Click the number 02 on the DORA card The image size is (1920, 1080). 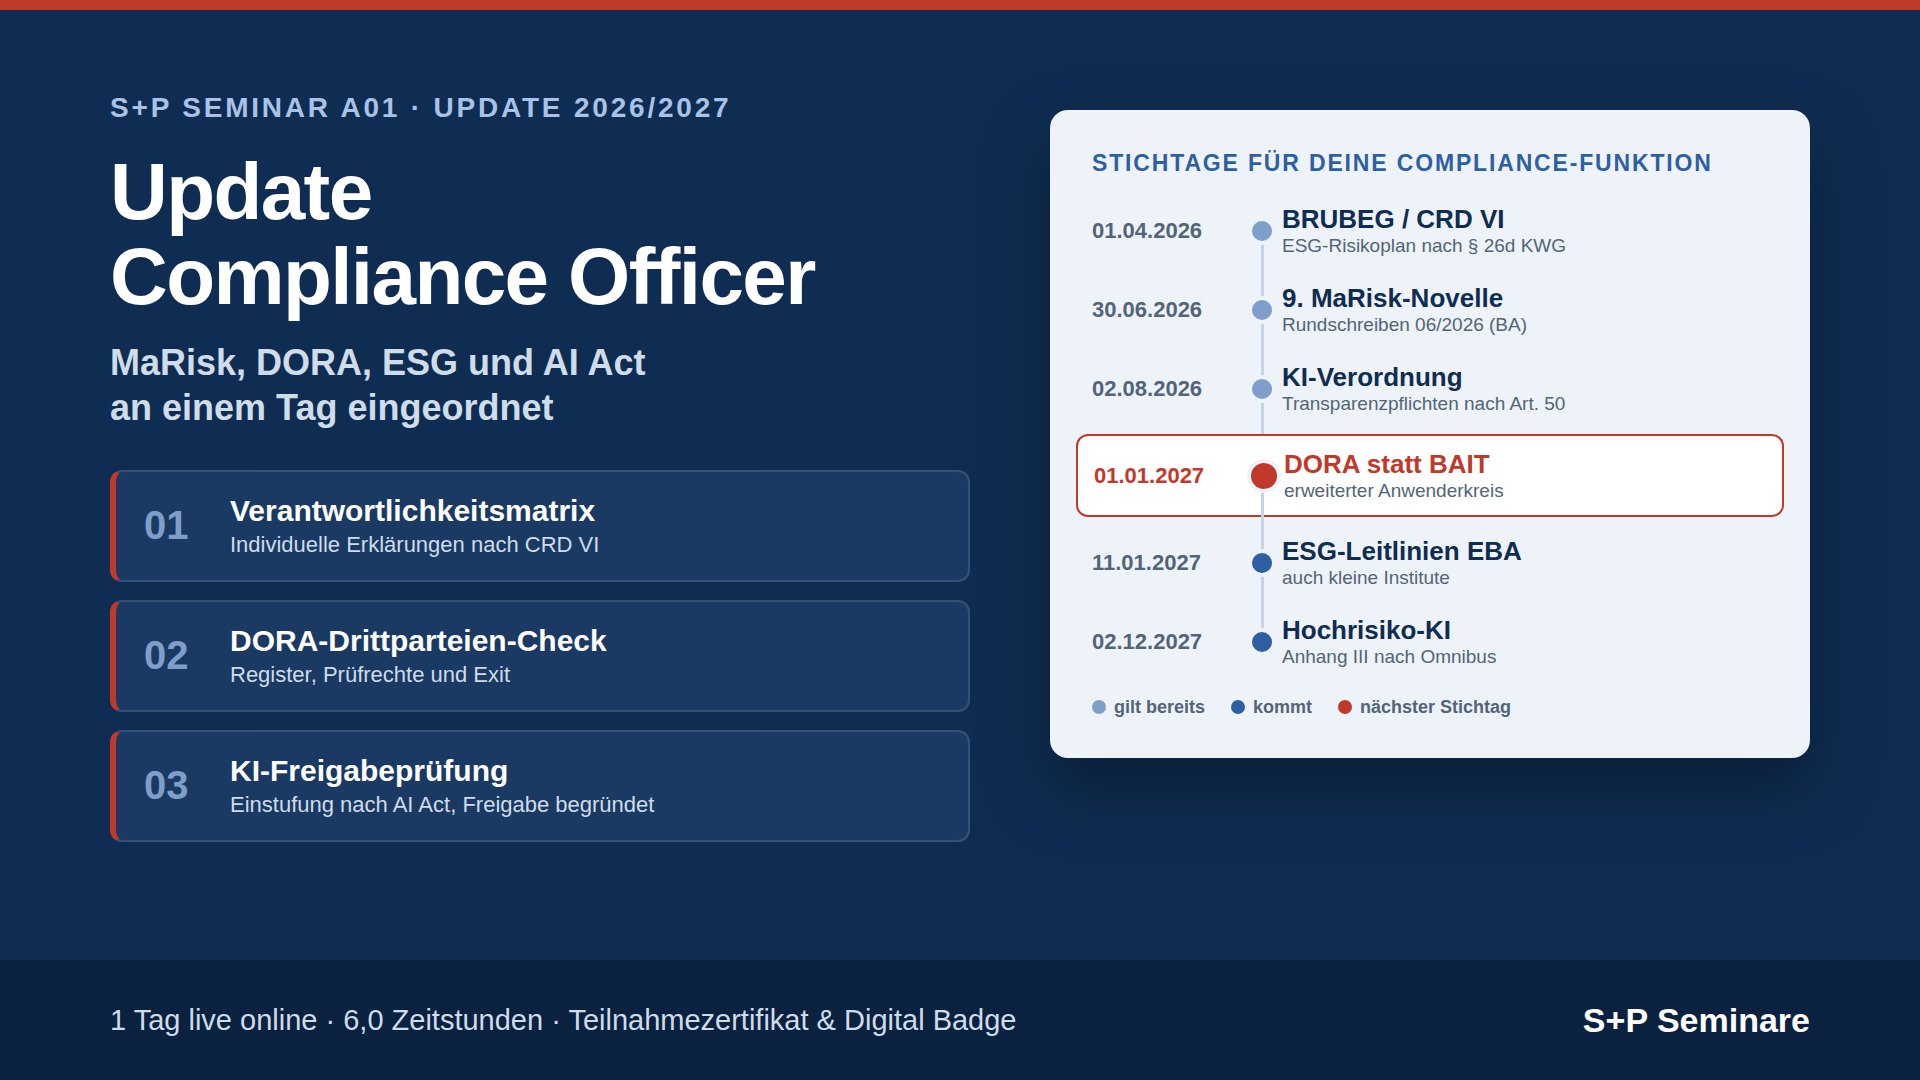pos(166,656)
